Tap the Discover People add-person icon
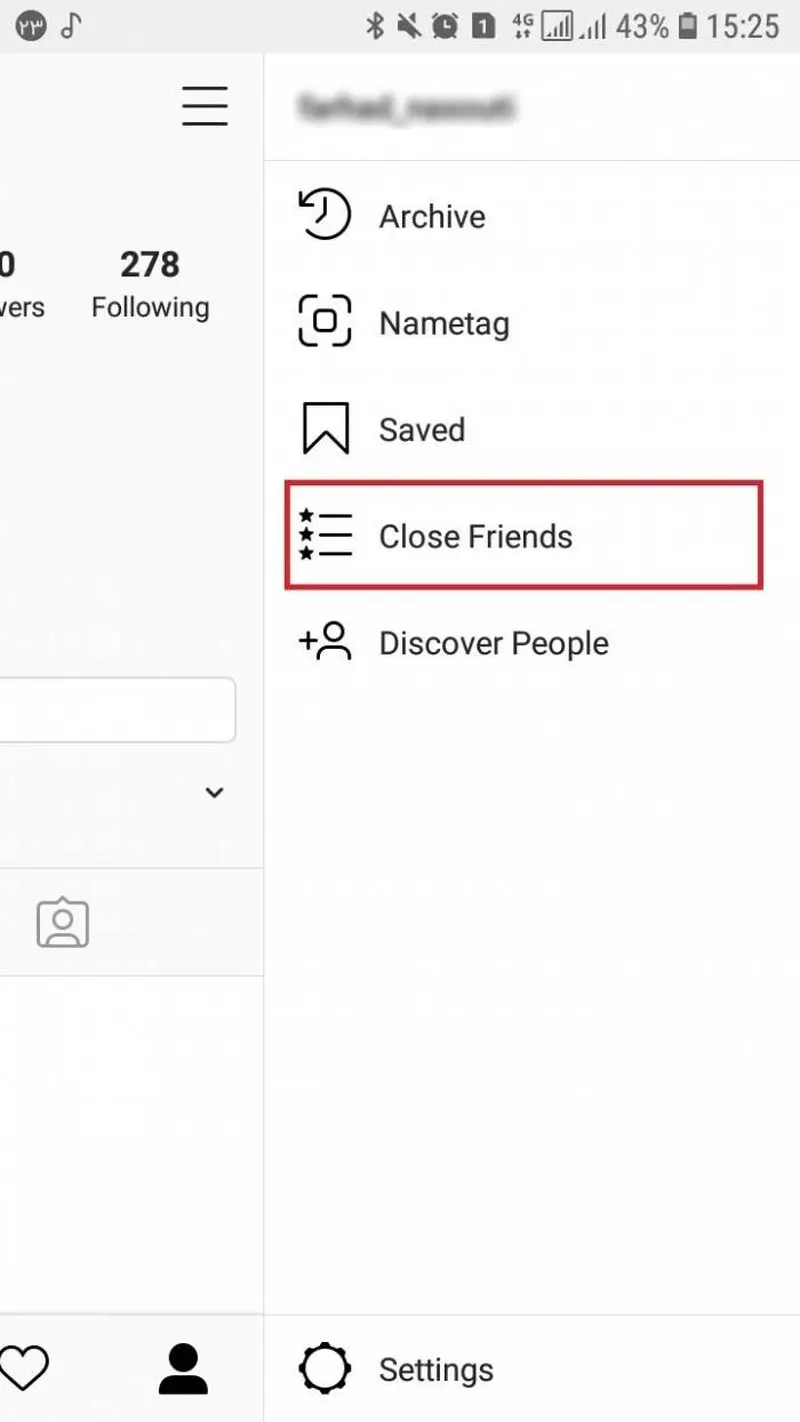The height and width of the screenshot is (1422, 800). pos(325,641)
